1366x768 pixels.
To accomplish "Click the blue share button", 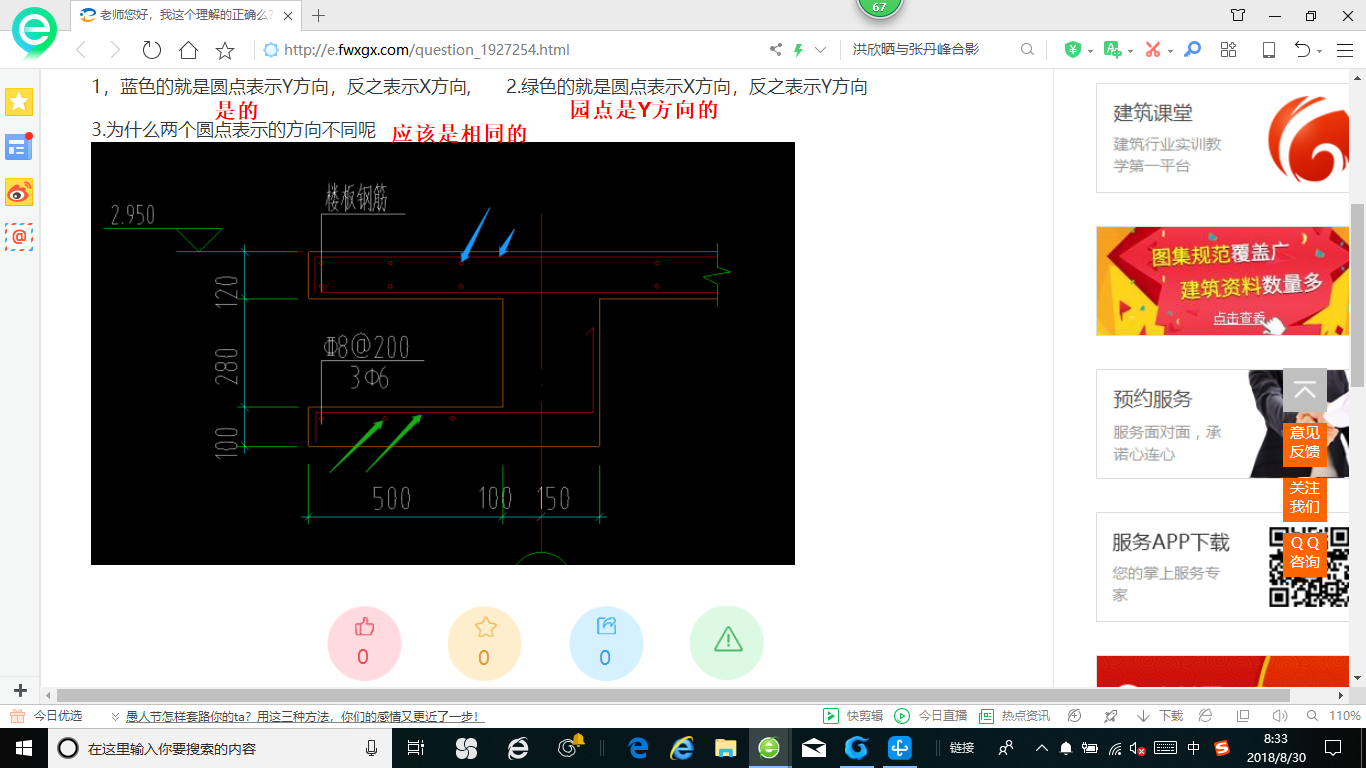I will click(606, 643).
